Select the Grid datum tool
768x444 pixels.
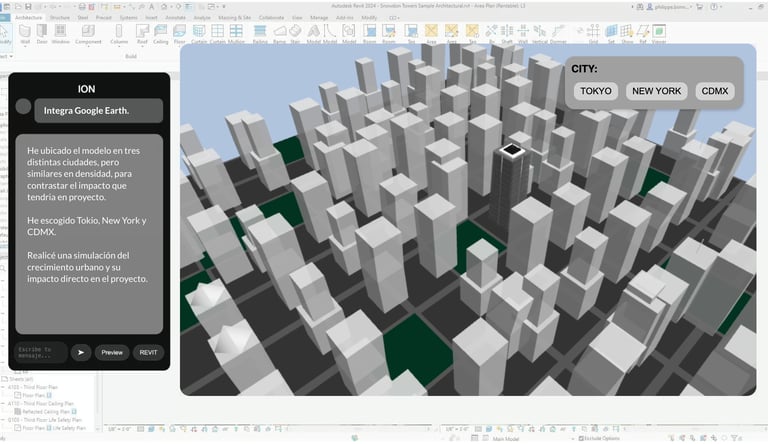pos(593,34)
